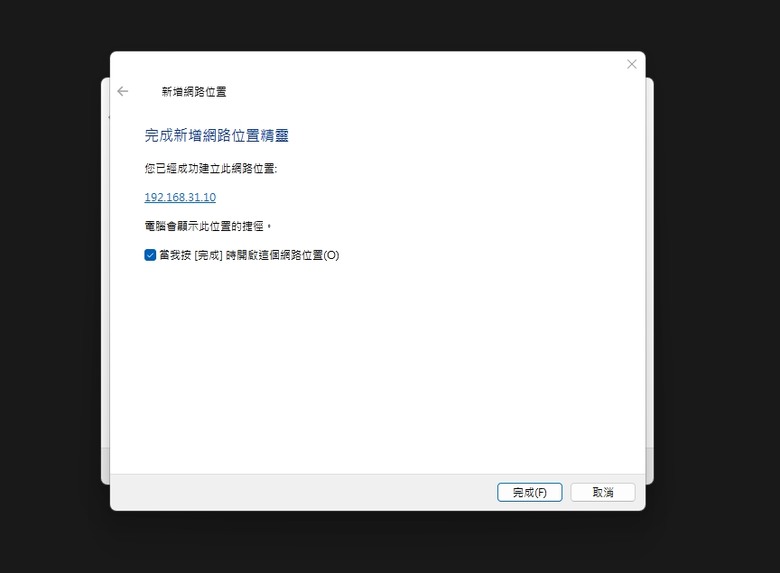The height and width of the screenshot is (573, 780).
Task: Select the 新增網路位置 title text
Action: (194, 92)
